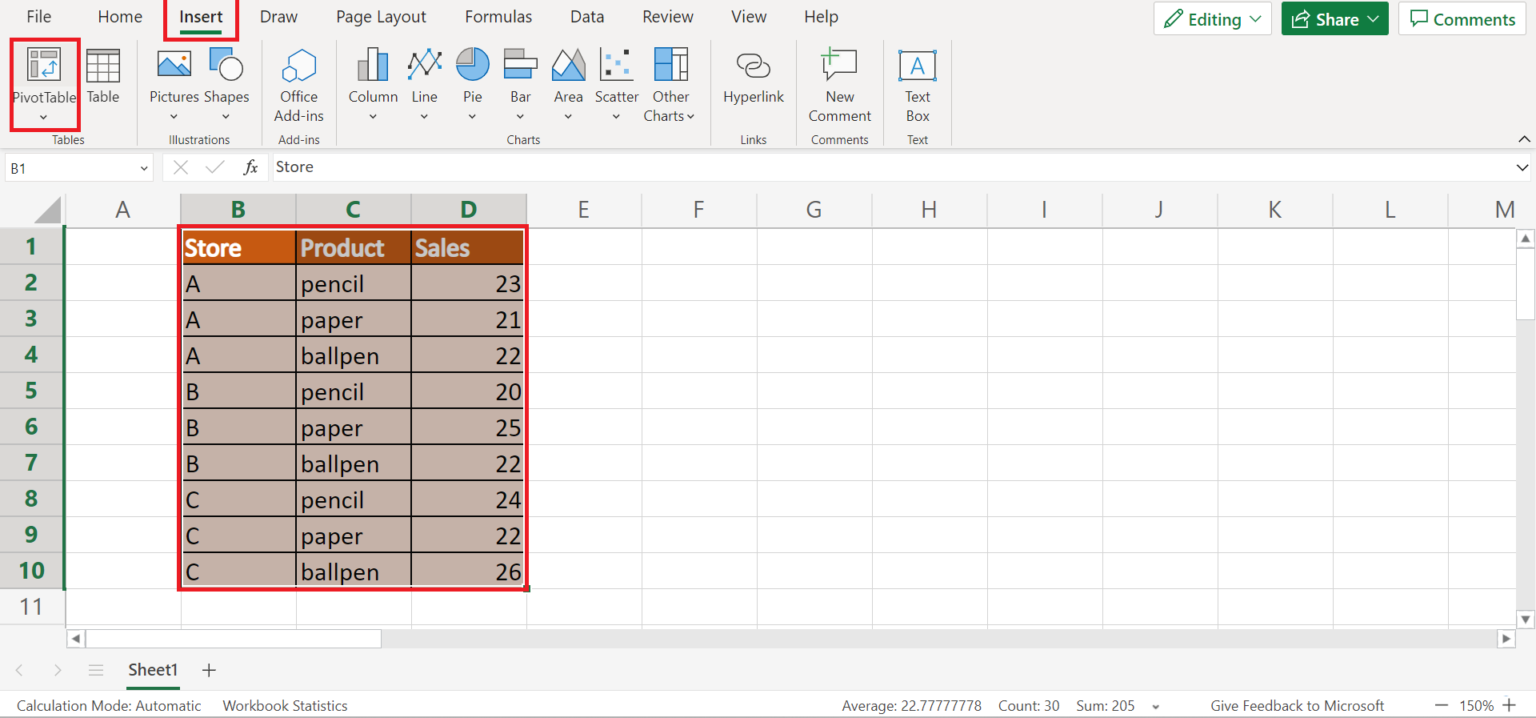Select the Sheet1 tab
Viewport: 1536px width, 718px height.
152,670
